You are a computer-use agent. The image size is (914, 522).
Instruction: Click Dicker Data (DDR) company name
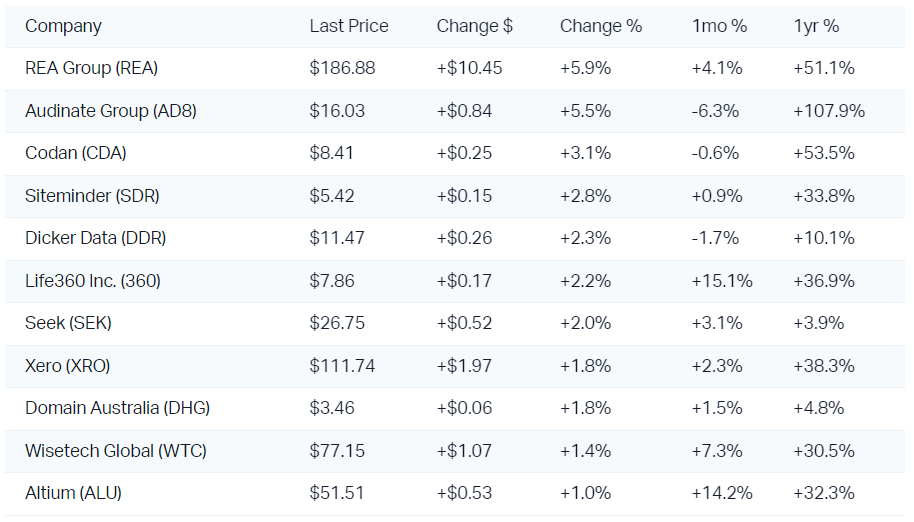coord(95,238)
